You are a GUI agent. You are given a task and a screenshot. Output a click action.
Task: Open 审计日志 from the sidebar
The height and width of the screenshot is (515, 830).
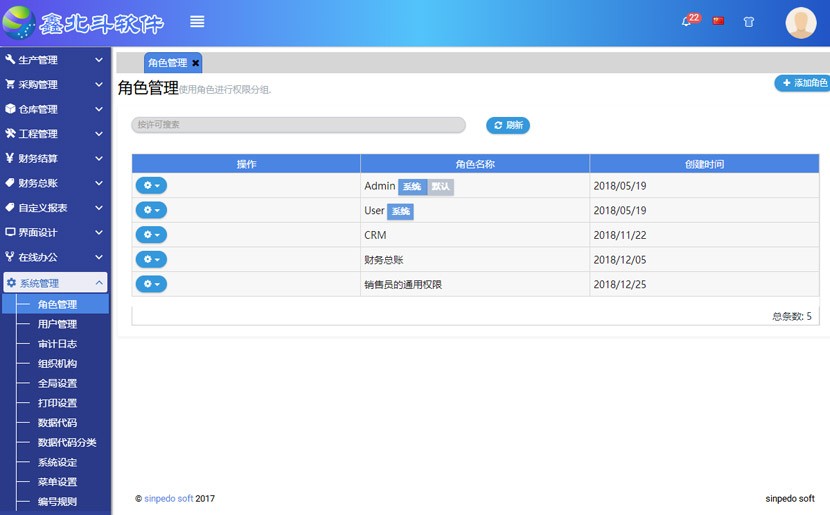point(57,344)
